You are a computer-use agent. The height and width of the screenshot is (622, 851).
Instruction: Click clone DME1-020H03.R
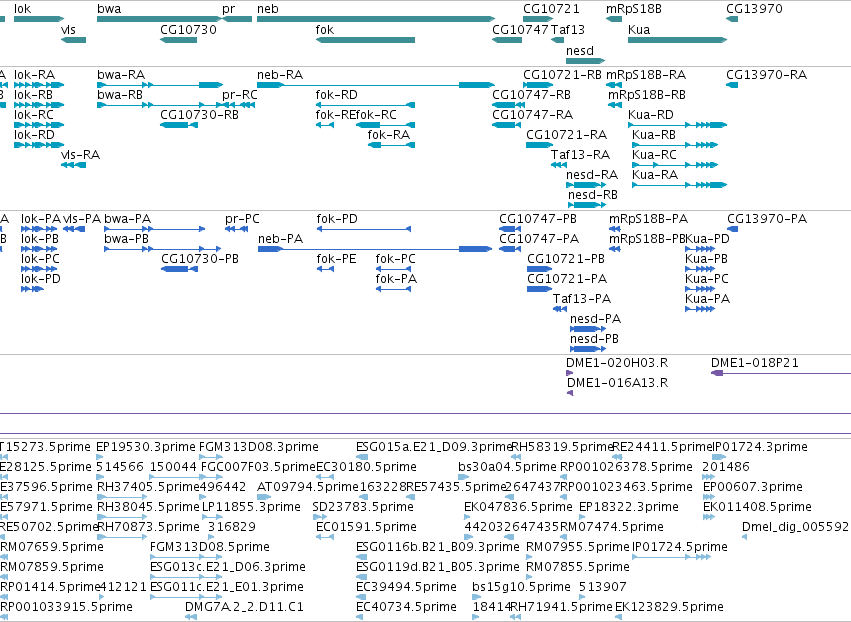[x=617, y=363]
